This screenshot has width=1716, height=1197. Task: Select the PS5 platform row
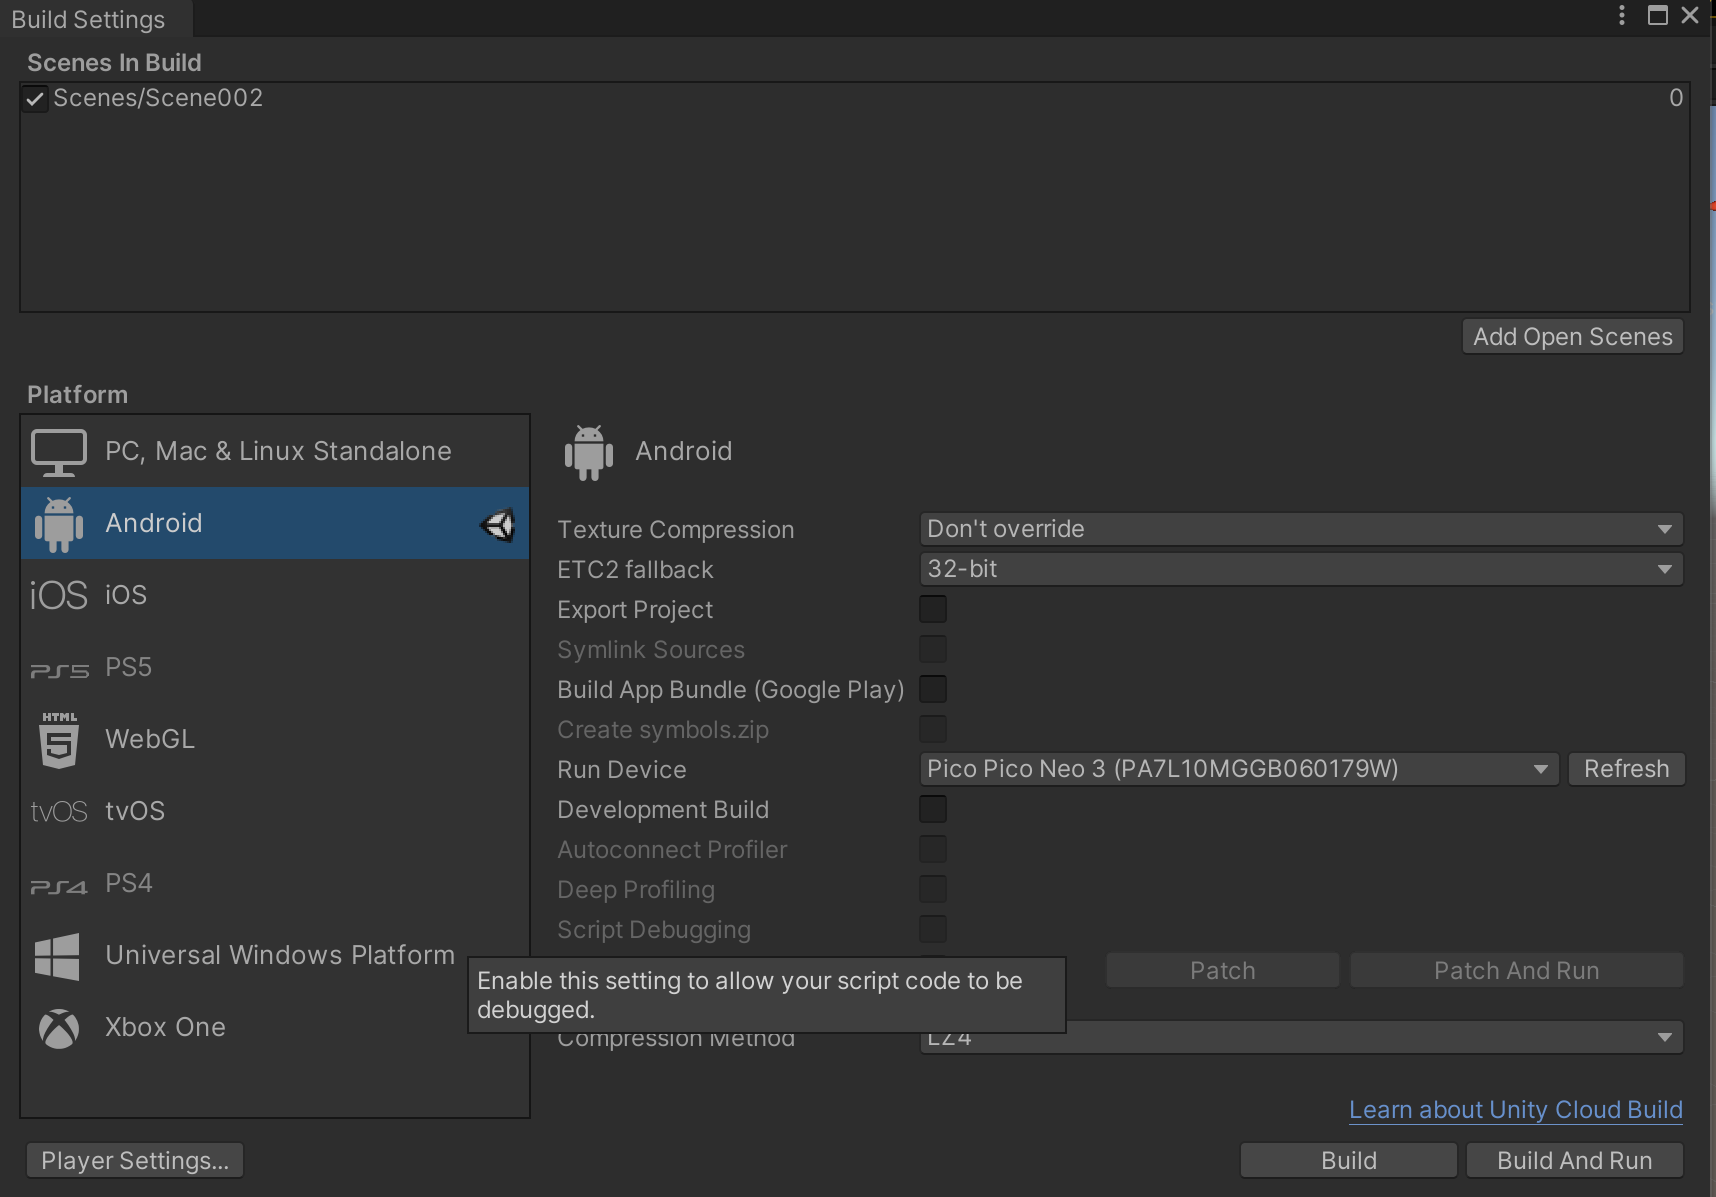[x=275, y=667]
